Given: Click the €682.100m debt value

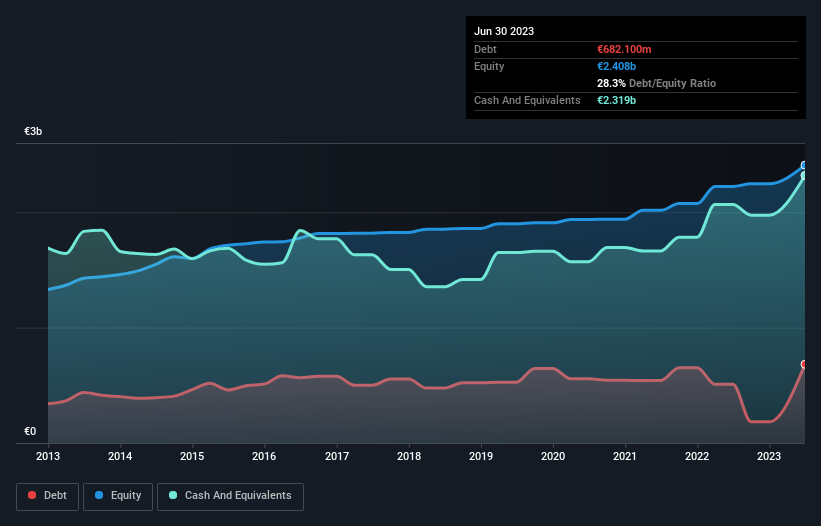Looking at the screenshot, I should [x=624, y=49].
